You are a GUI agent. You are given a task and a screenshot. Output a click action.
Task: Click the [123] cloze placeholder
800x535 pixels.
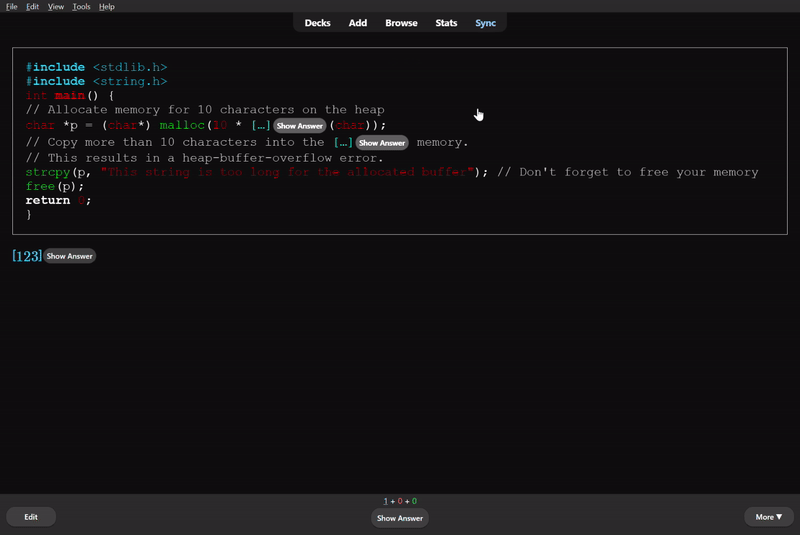pos(27,256)
